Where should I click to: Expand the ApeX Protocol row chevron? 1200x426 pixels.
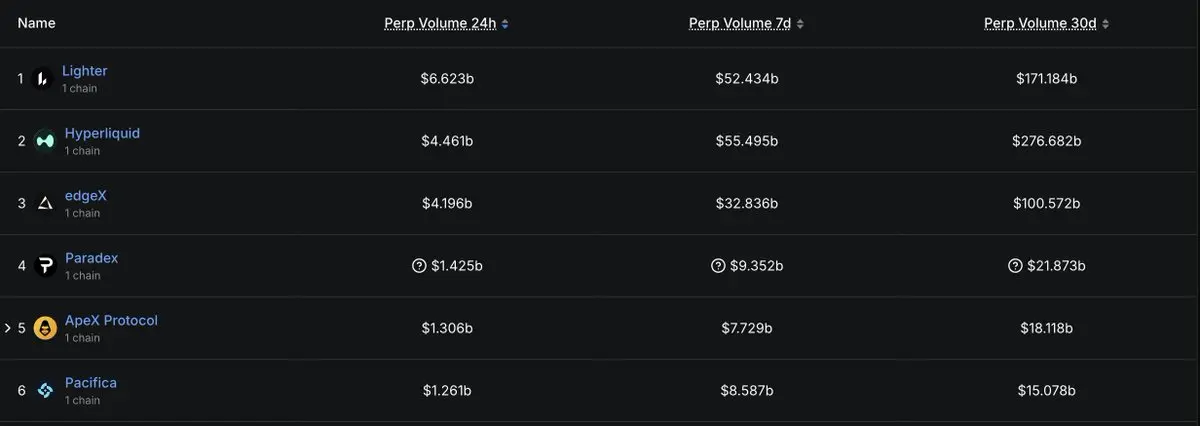[x=8, y=328]
